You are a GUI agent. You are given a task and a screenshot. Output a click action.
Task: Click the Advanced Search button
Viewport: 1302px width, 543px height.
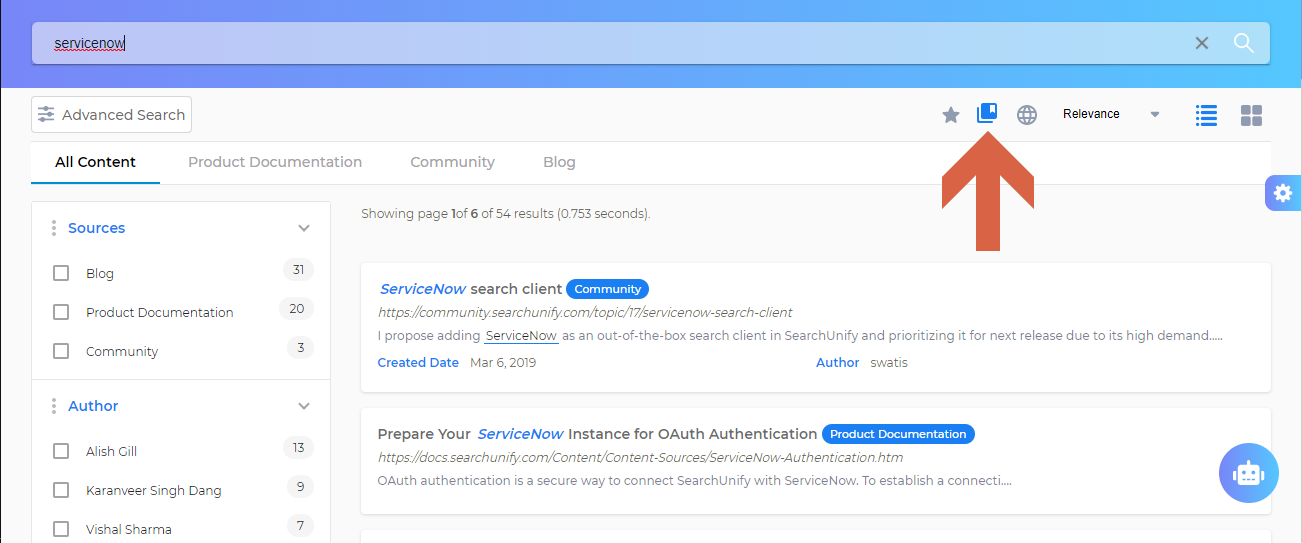pos(111,115)
